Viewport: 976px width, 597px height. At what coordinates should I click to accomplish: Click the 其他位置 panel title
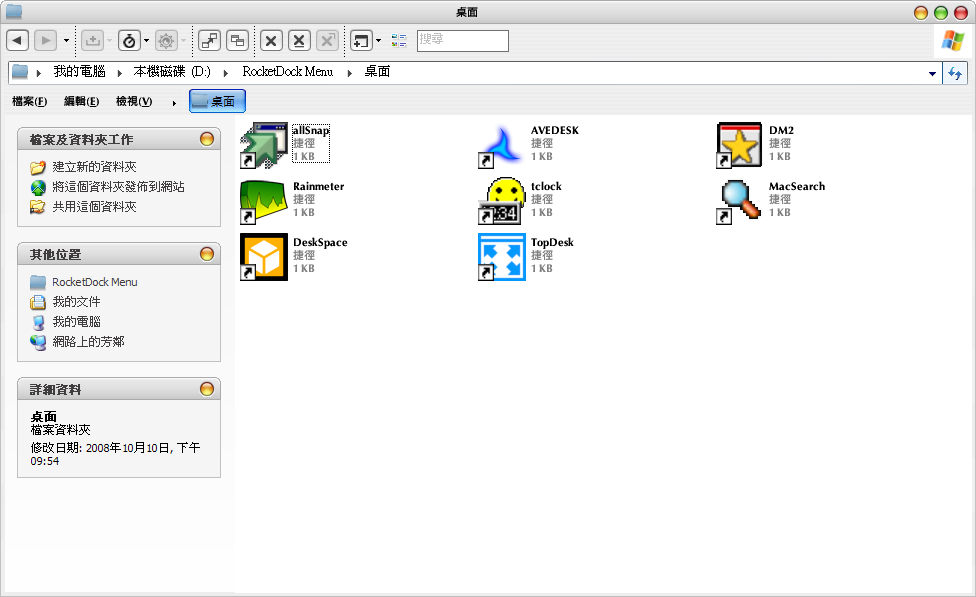(x=55, y=255)
